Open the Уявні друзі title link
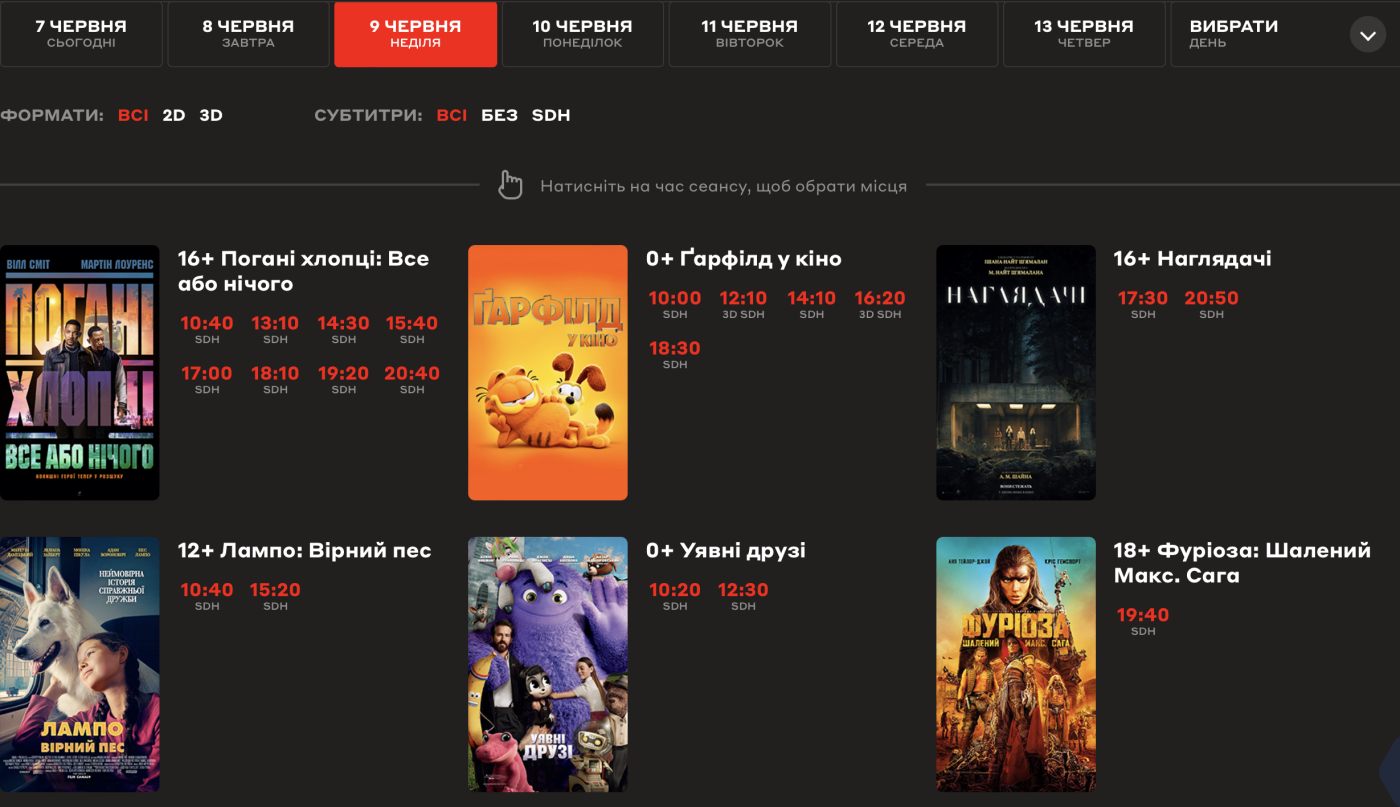This screenshot has width=1400, height=807. [x=726, y=550]
